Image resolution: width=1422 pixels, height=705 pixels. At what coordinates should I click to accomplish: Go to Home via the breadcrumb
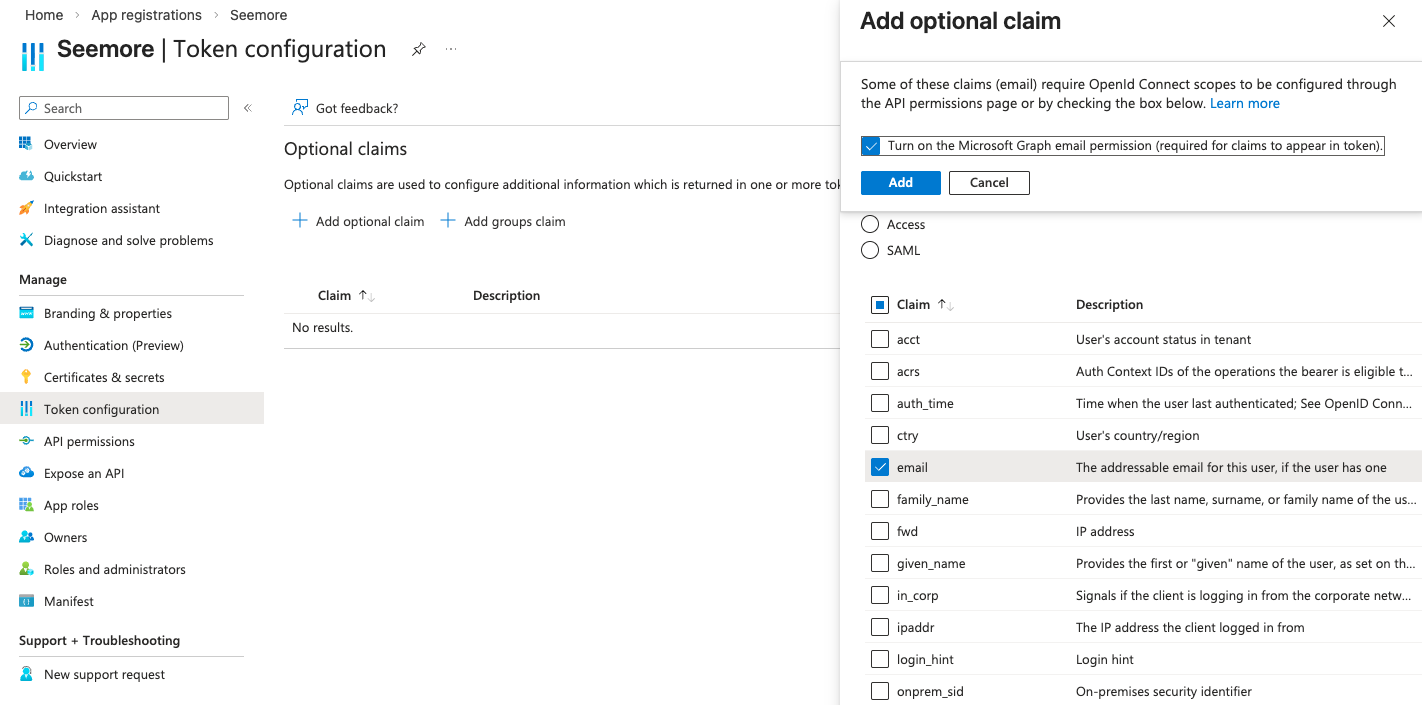(43, 14)
